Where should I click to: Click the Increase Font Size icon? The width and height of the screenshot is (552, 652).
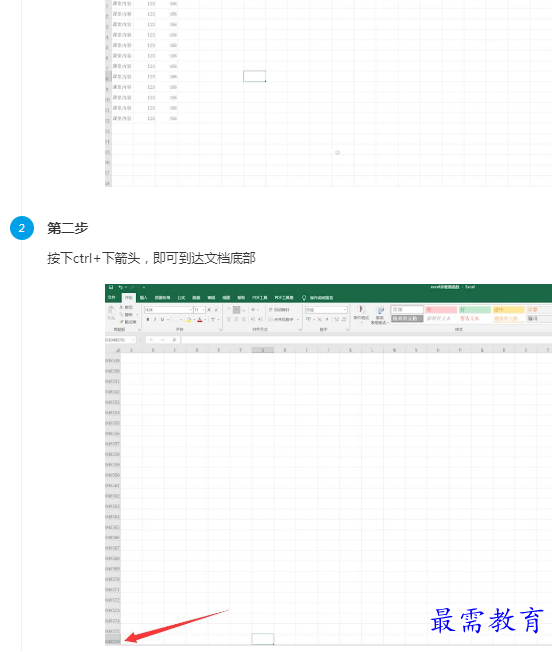tap(209, 309)
